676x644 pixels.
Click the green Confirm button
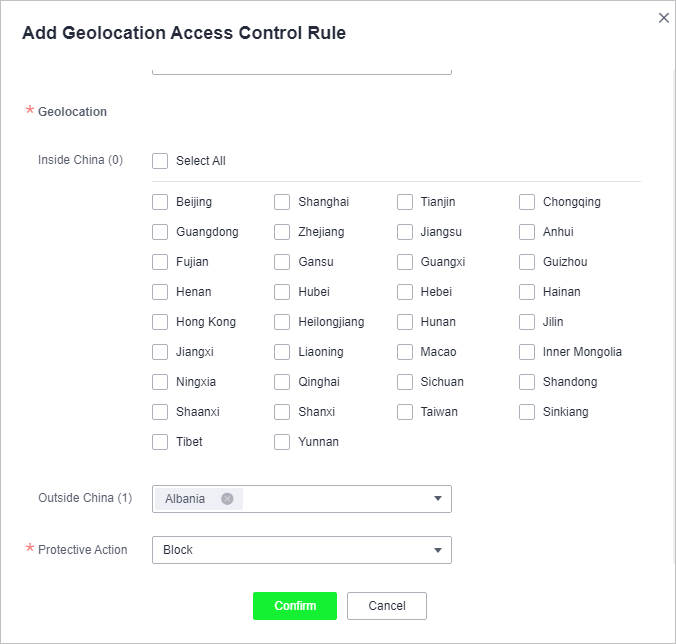(x=295, y=606)
